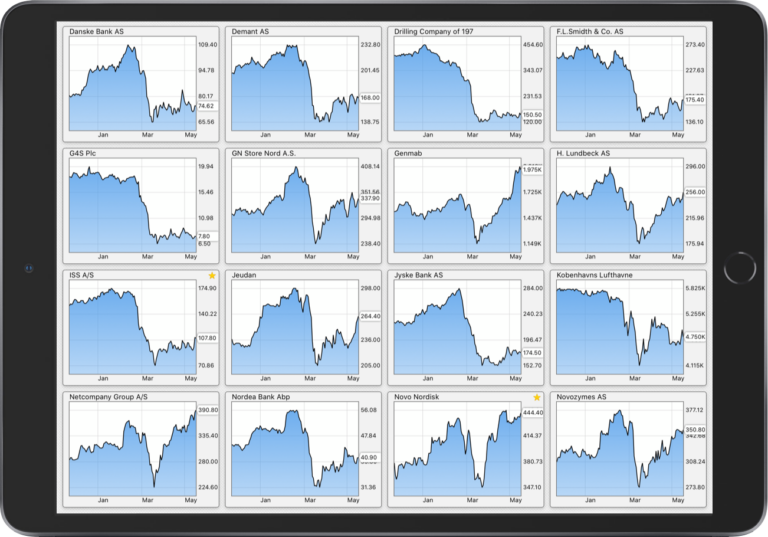
Task: Click the Drilling Company of 197 title
Action: 434,31
